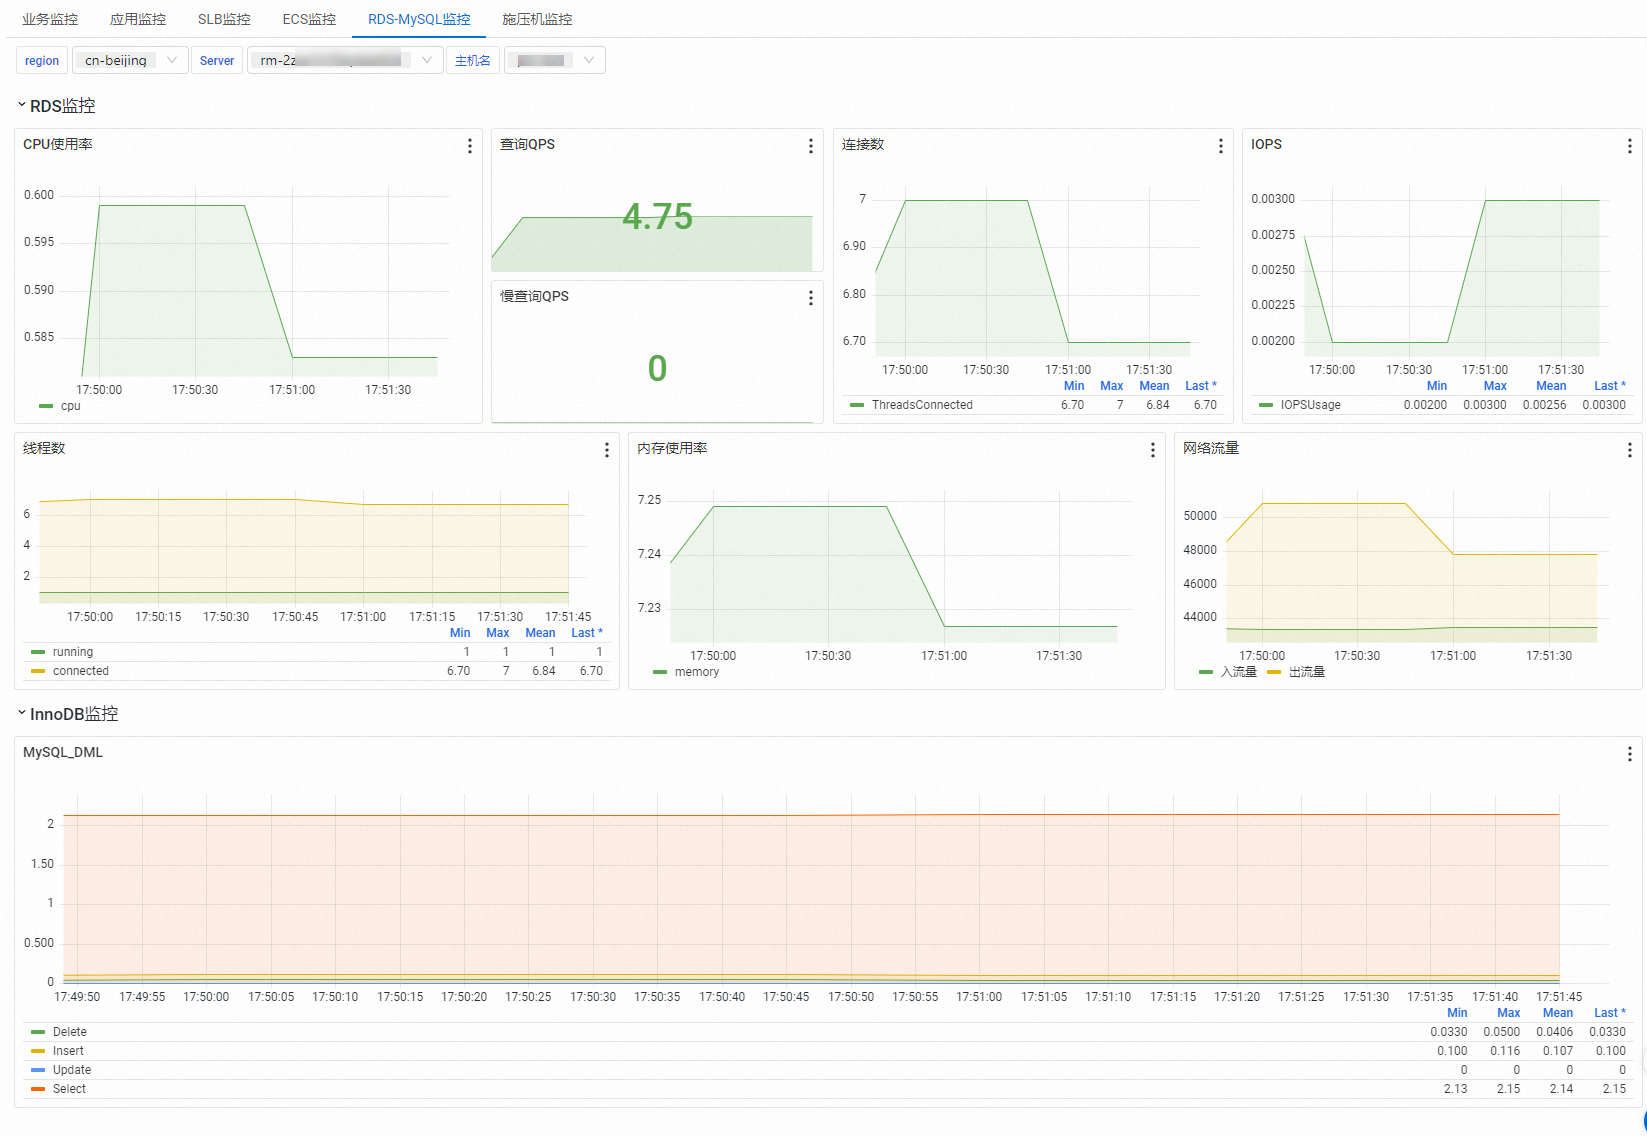Click the IOPS panel title
This screenshot has height=1136, width=1647.
click(x=1266, y=144)
